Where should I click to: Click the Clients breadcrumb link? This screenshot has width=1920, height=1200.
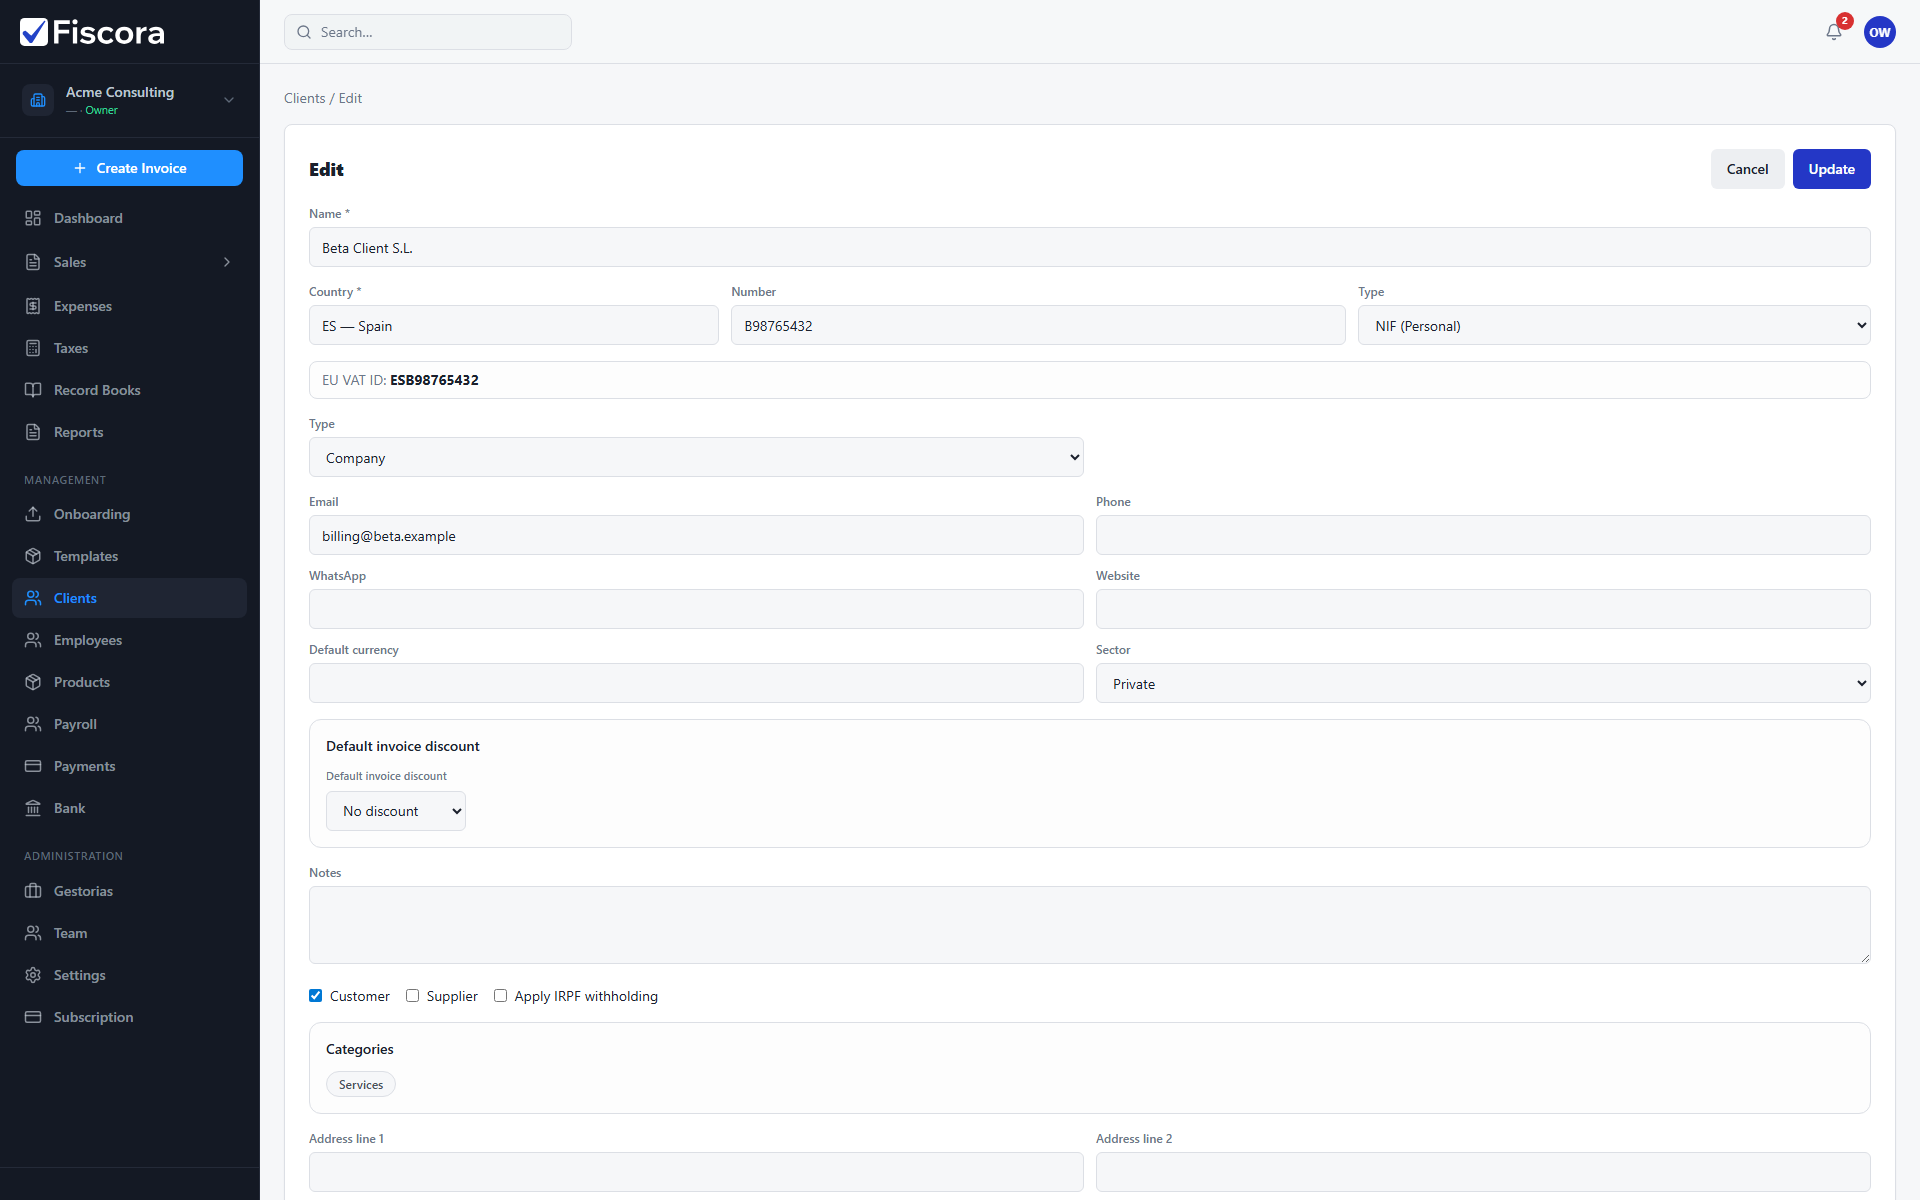click(x=304, y=98)
